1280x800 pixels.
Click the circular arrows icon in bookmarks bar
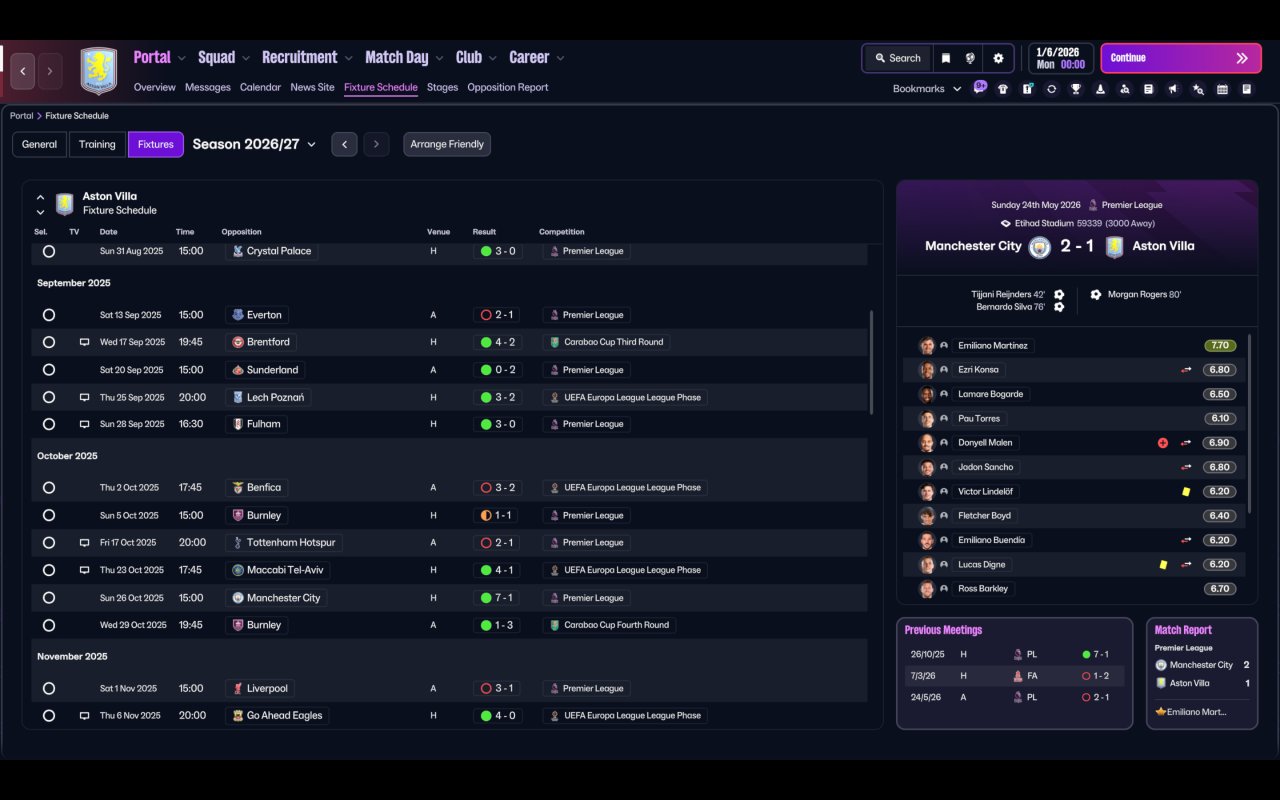[x=1051, y=89]
